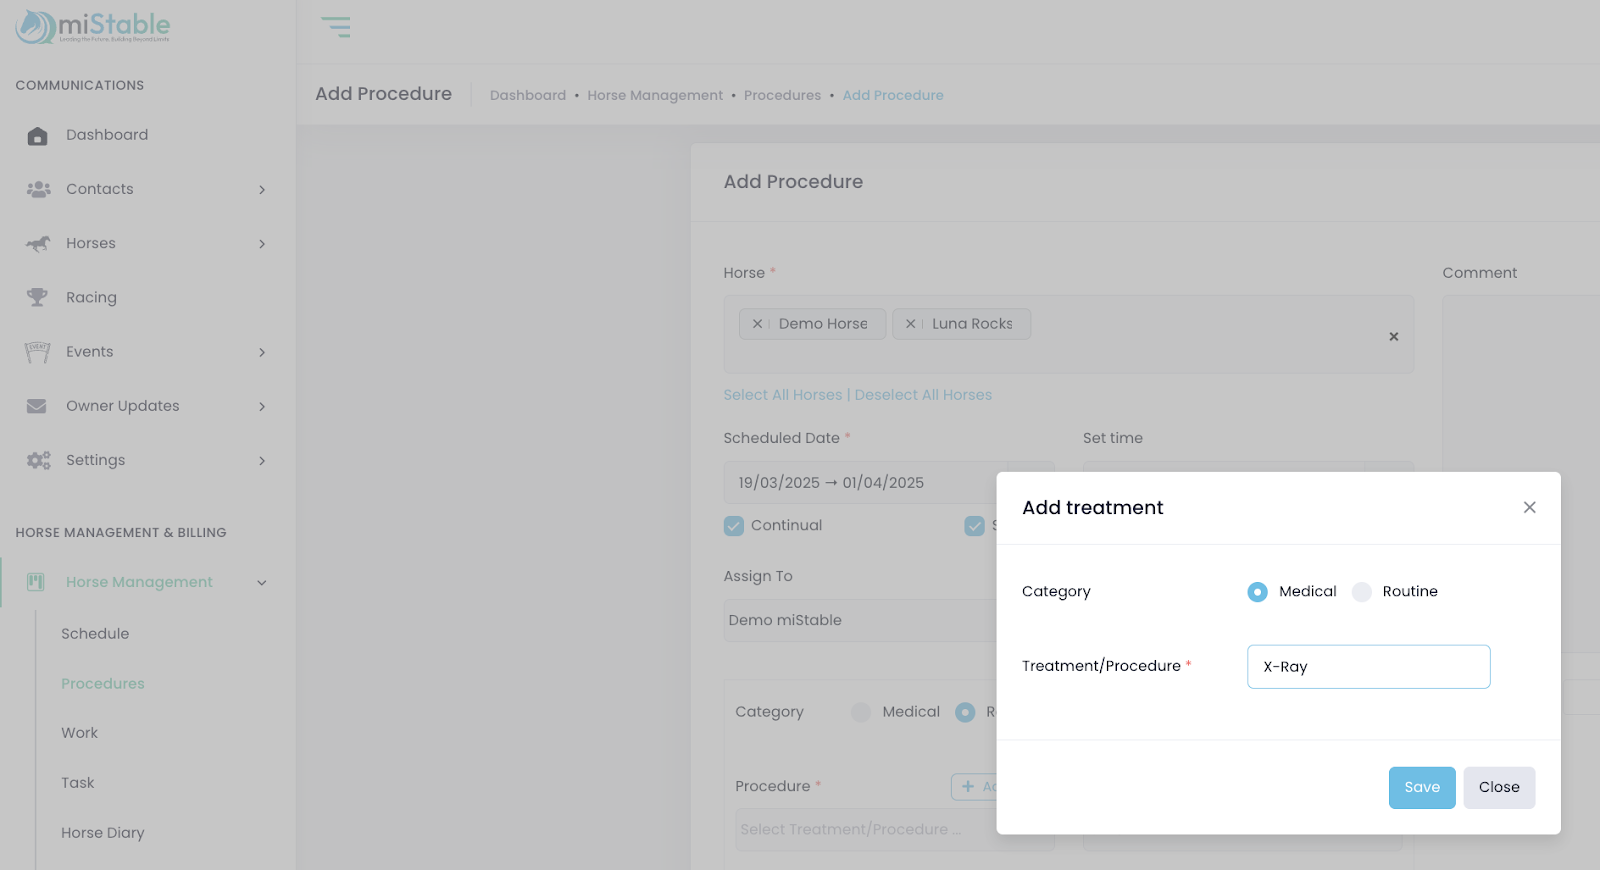The image size is (1600, 870).
Task: Click the Settings gears icon
Action: coord(38,460)
